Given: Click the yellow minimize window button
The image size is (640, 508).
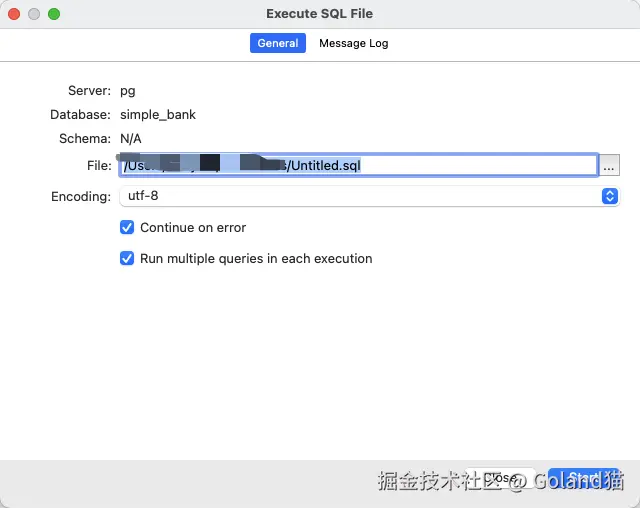Looking at the screenshot, I should pyautogui.click(x=34, y=14).
